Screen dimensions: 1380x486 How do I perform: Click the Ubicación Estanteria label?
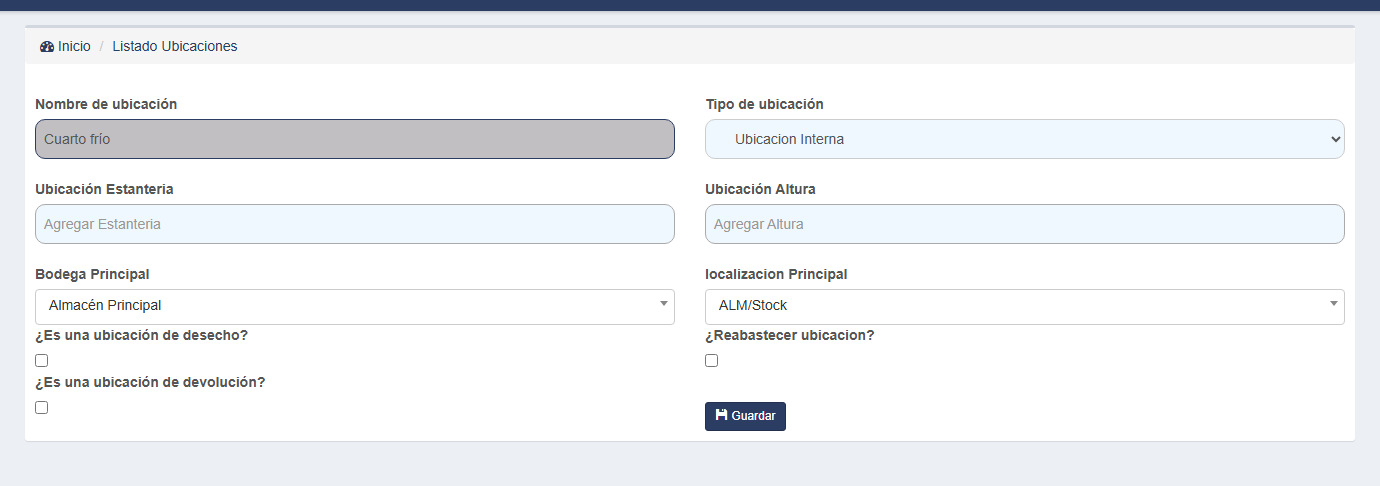104,189
